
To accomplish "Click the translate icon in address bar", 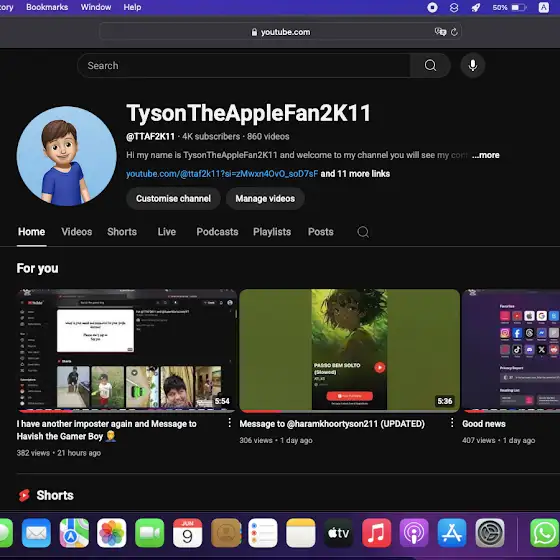I will (440, 32).
